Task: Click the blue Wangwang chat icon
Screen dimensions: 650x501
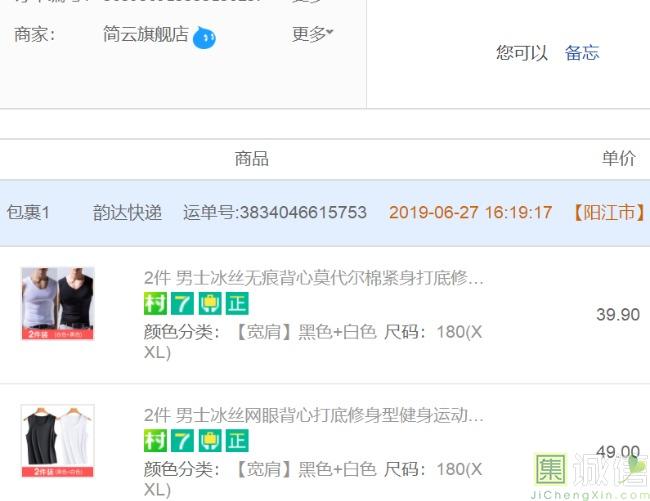Action: pos(204,37)
